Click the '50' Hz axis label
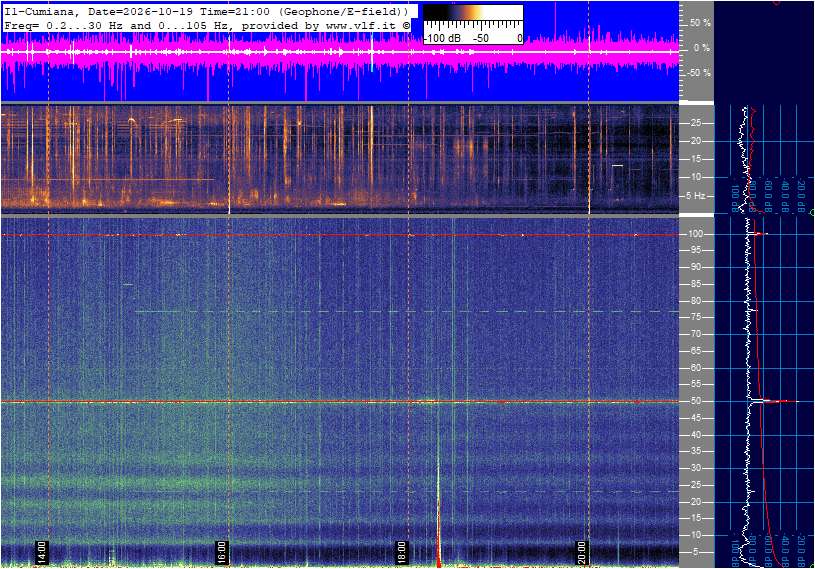815x569 pixels. click(695, 401)
